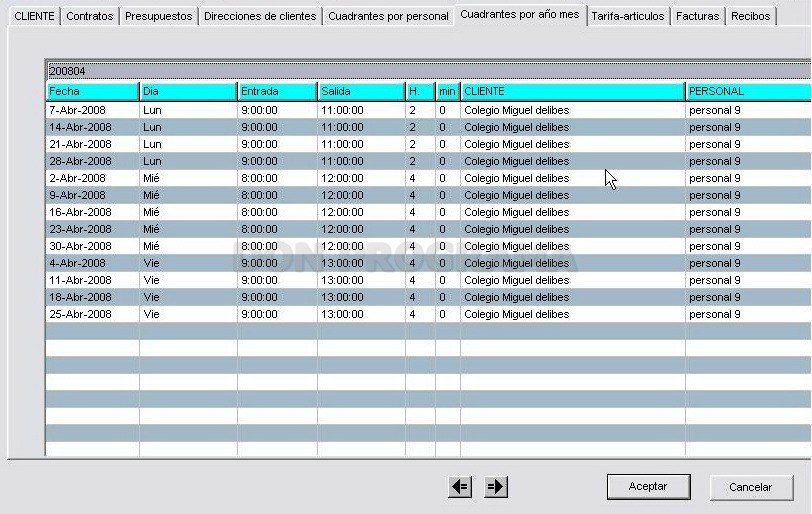The width and height of the screenshot is (812, 514).
Task: Click the Cancelar button
Action: click(751, 487)
